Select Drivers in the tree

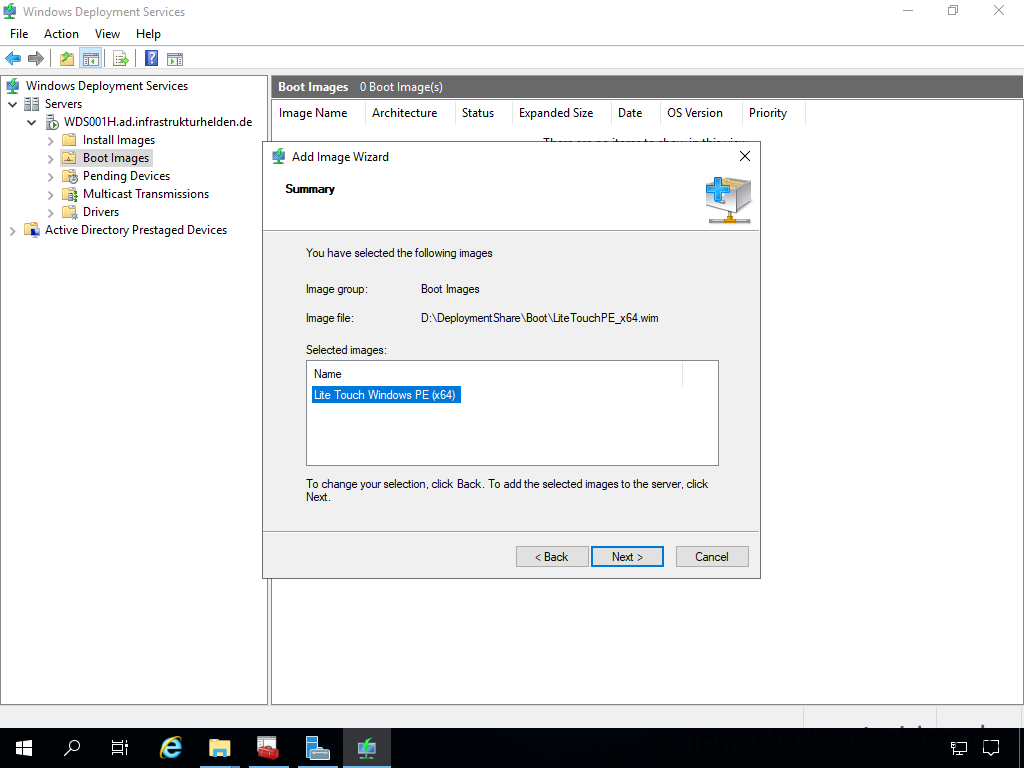click(x=101, y=212)
